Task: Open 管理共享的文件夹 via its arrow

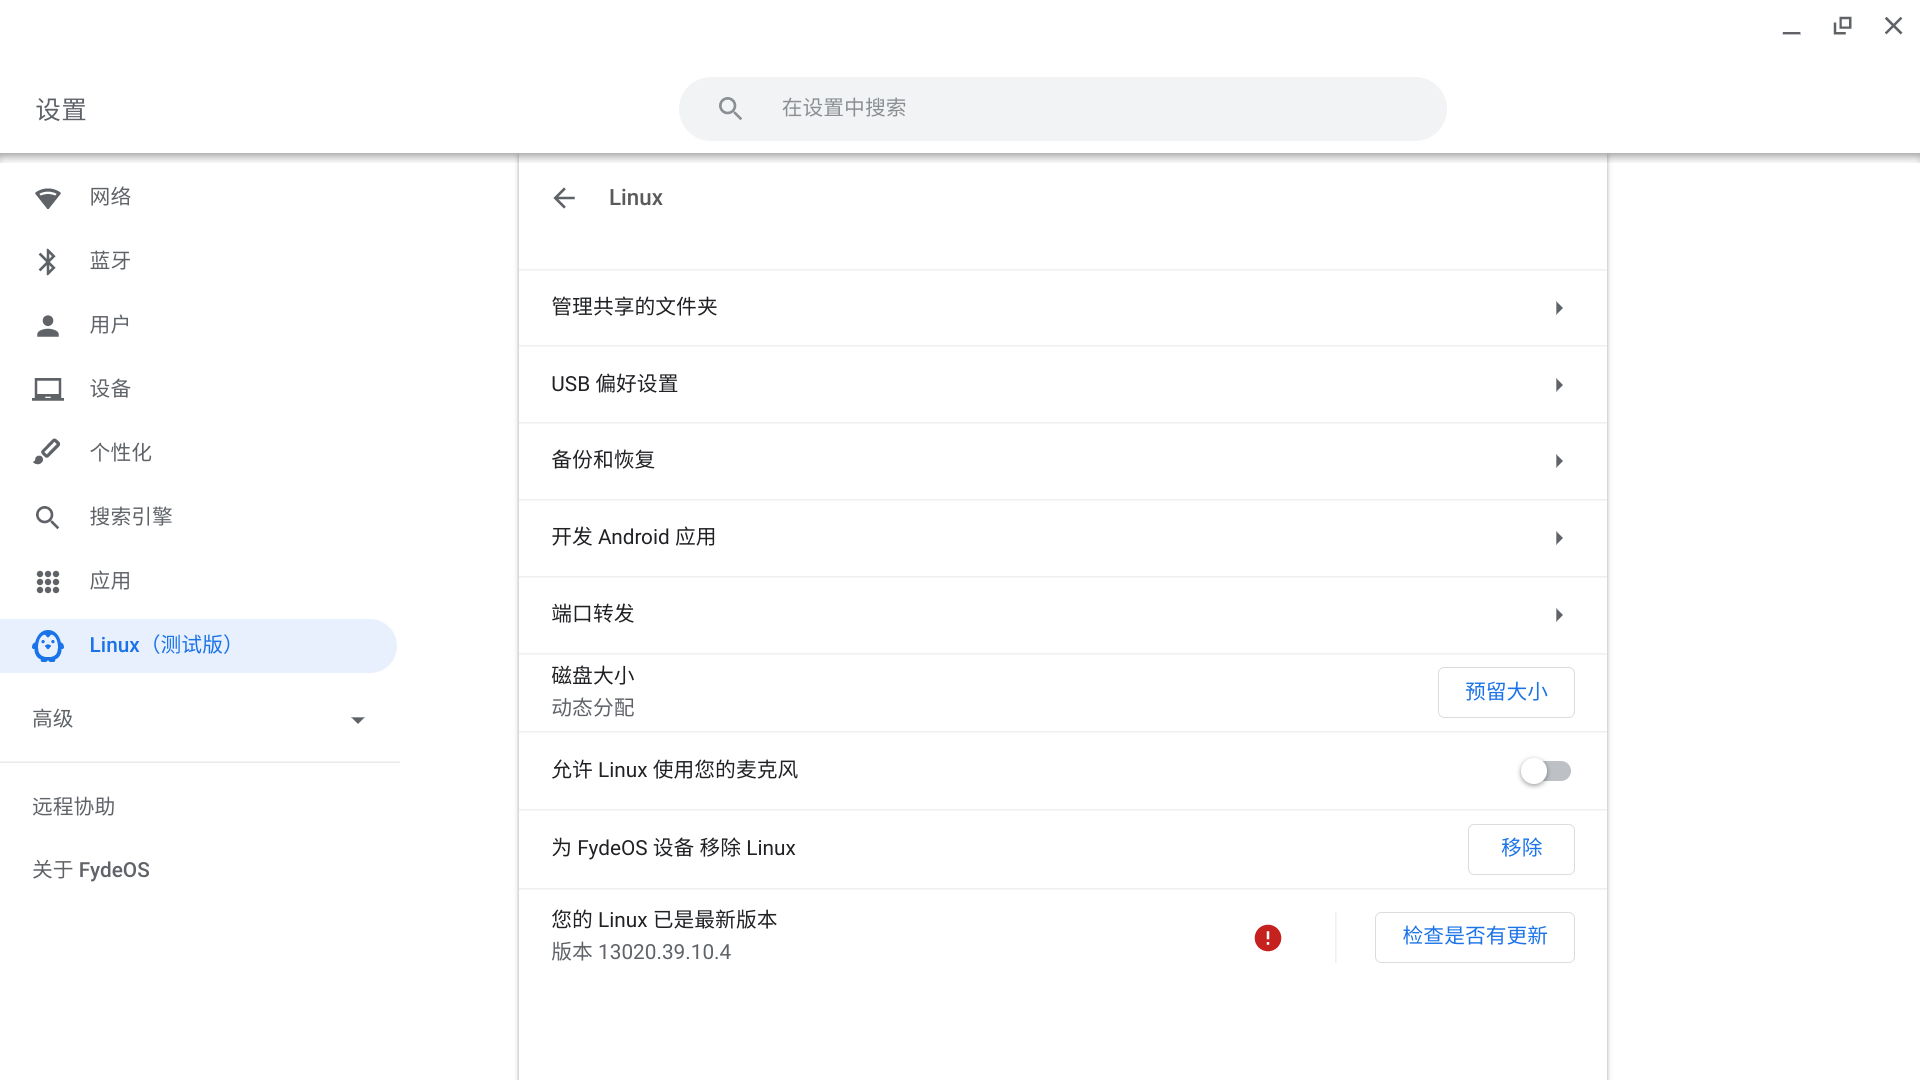Action: tap(1558, 308)
